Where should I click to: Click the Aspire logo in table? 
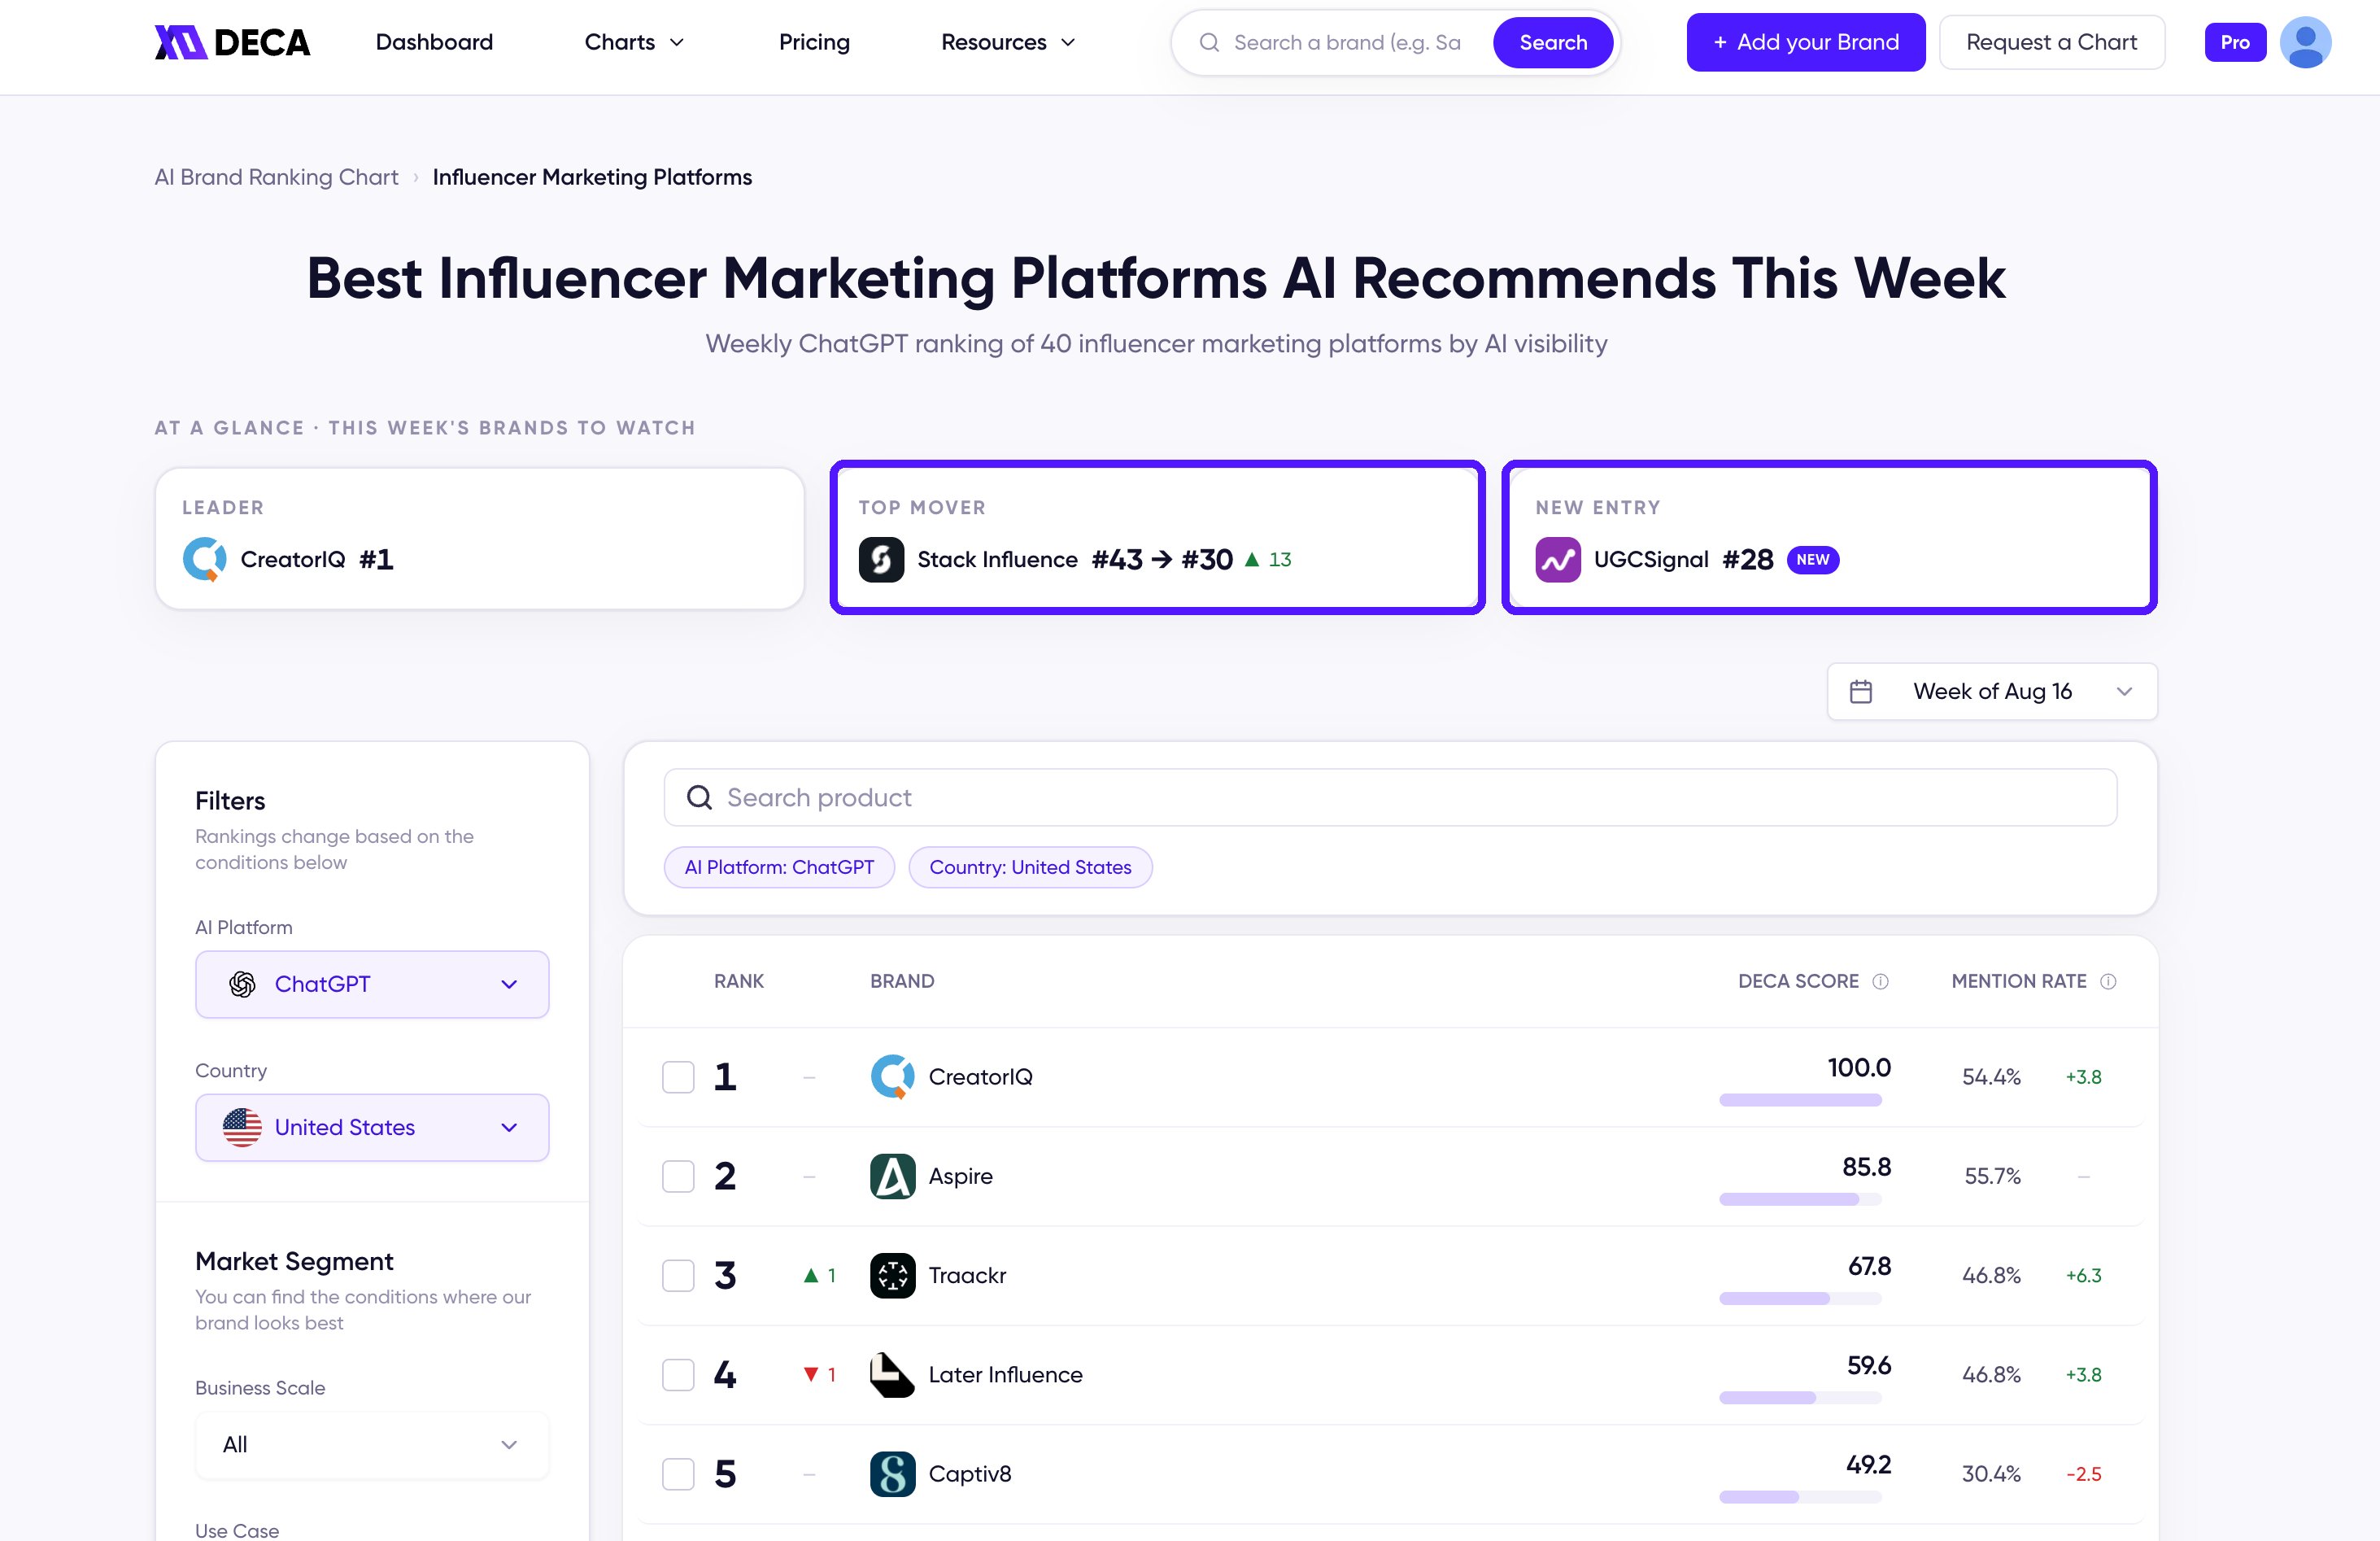892,1176
